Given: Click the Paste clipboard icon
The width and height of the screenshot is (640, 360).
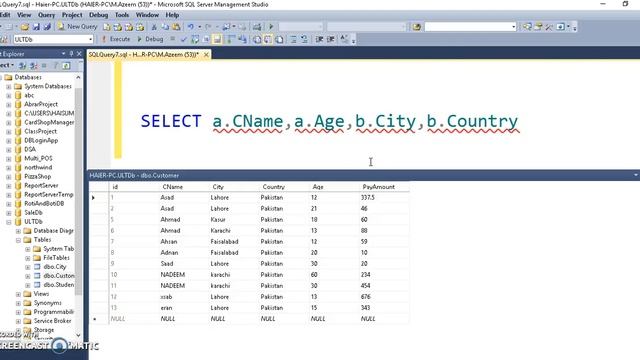Looking at the screenshot, I should [176, 27].
